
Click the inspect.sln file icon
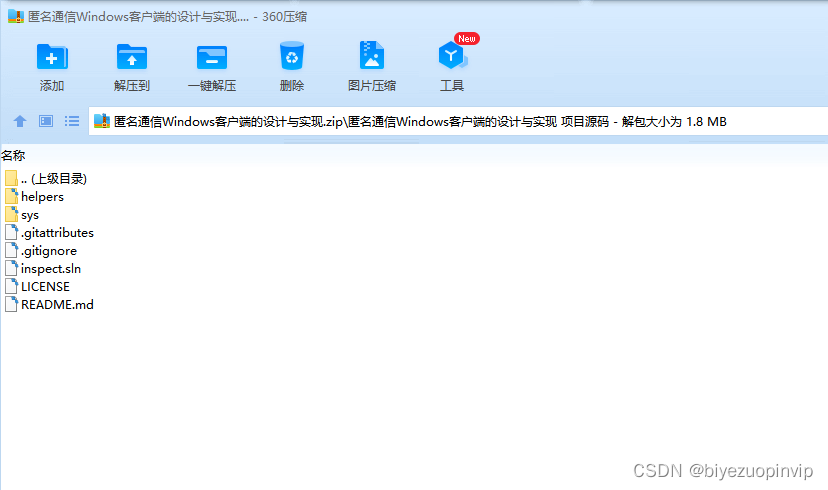(x=12, y=268)
